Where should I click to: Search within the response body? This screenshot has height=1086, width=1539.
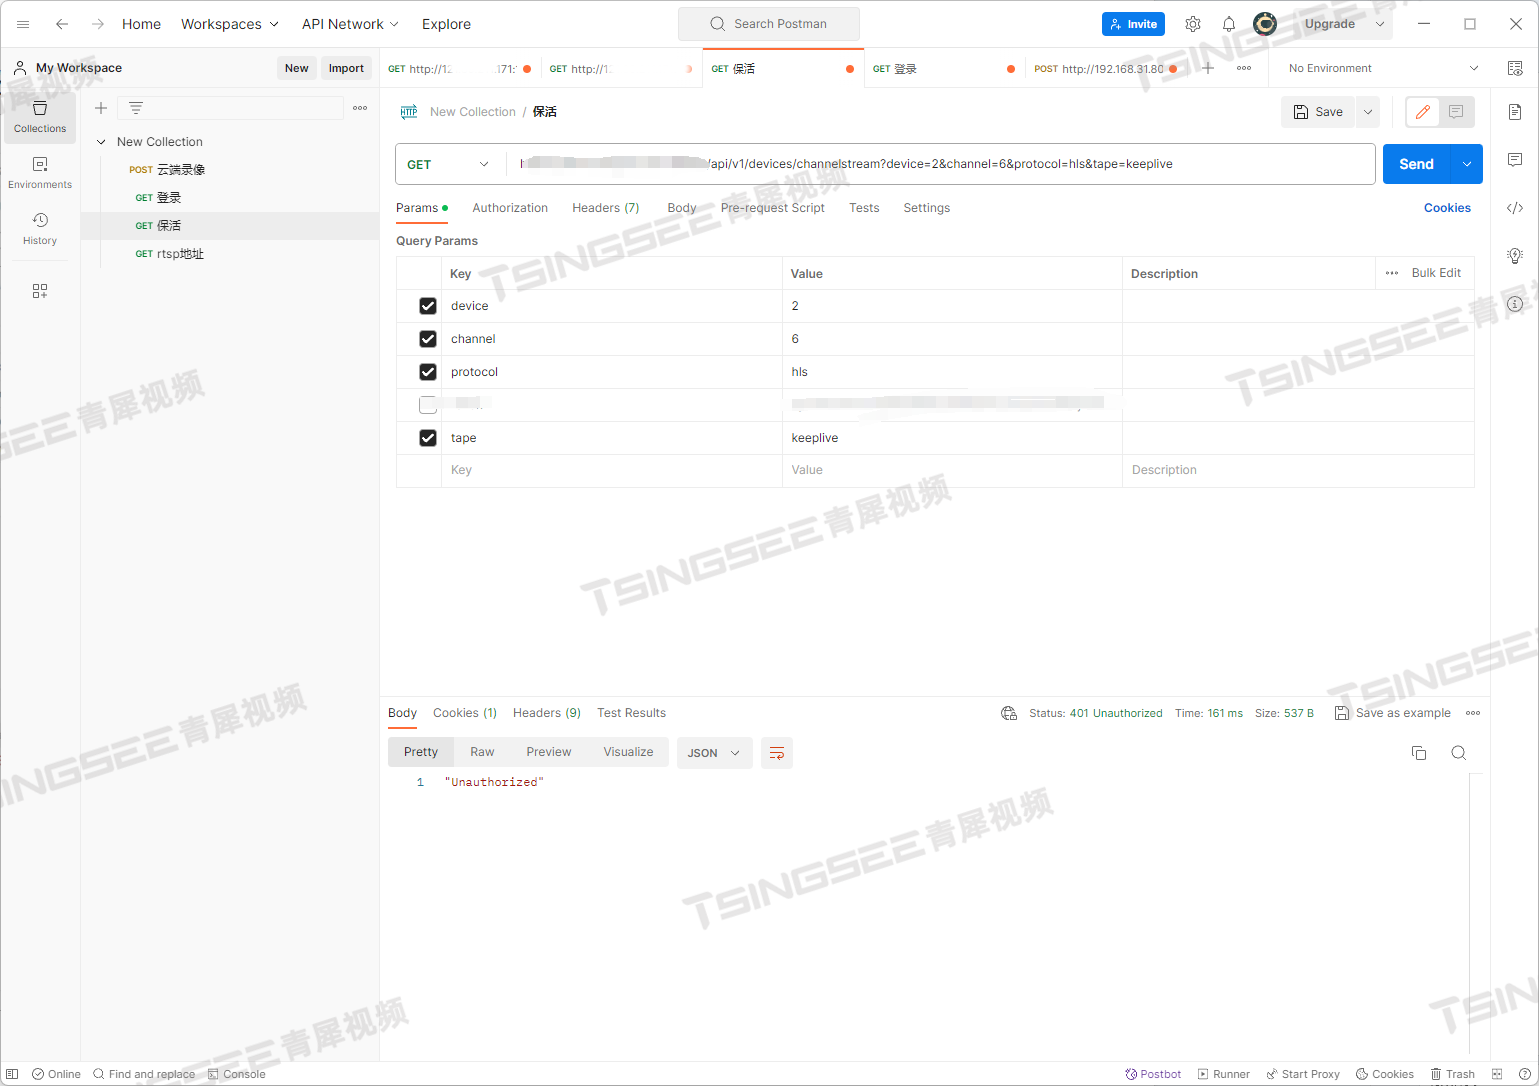tap(1459, 753)
